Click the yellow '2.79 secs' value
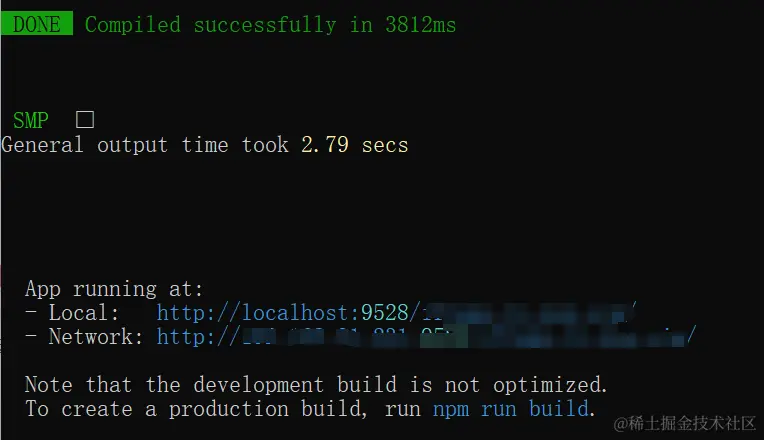The height and width of the screenshot is (440, 764). [355, 145]
